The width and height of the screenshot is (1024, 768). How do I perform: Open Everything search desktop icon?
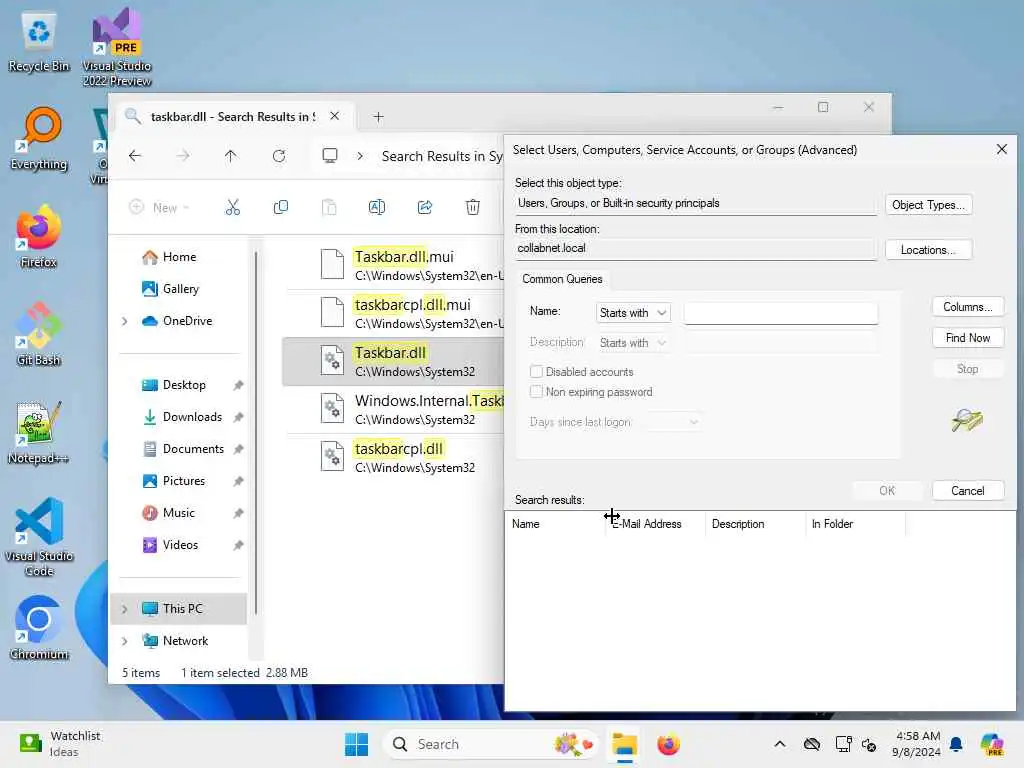[39, 139]
